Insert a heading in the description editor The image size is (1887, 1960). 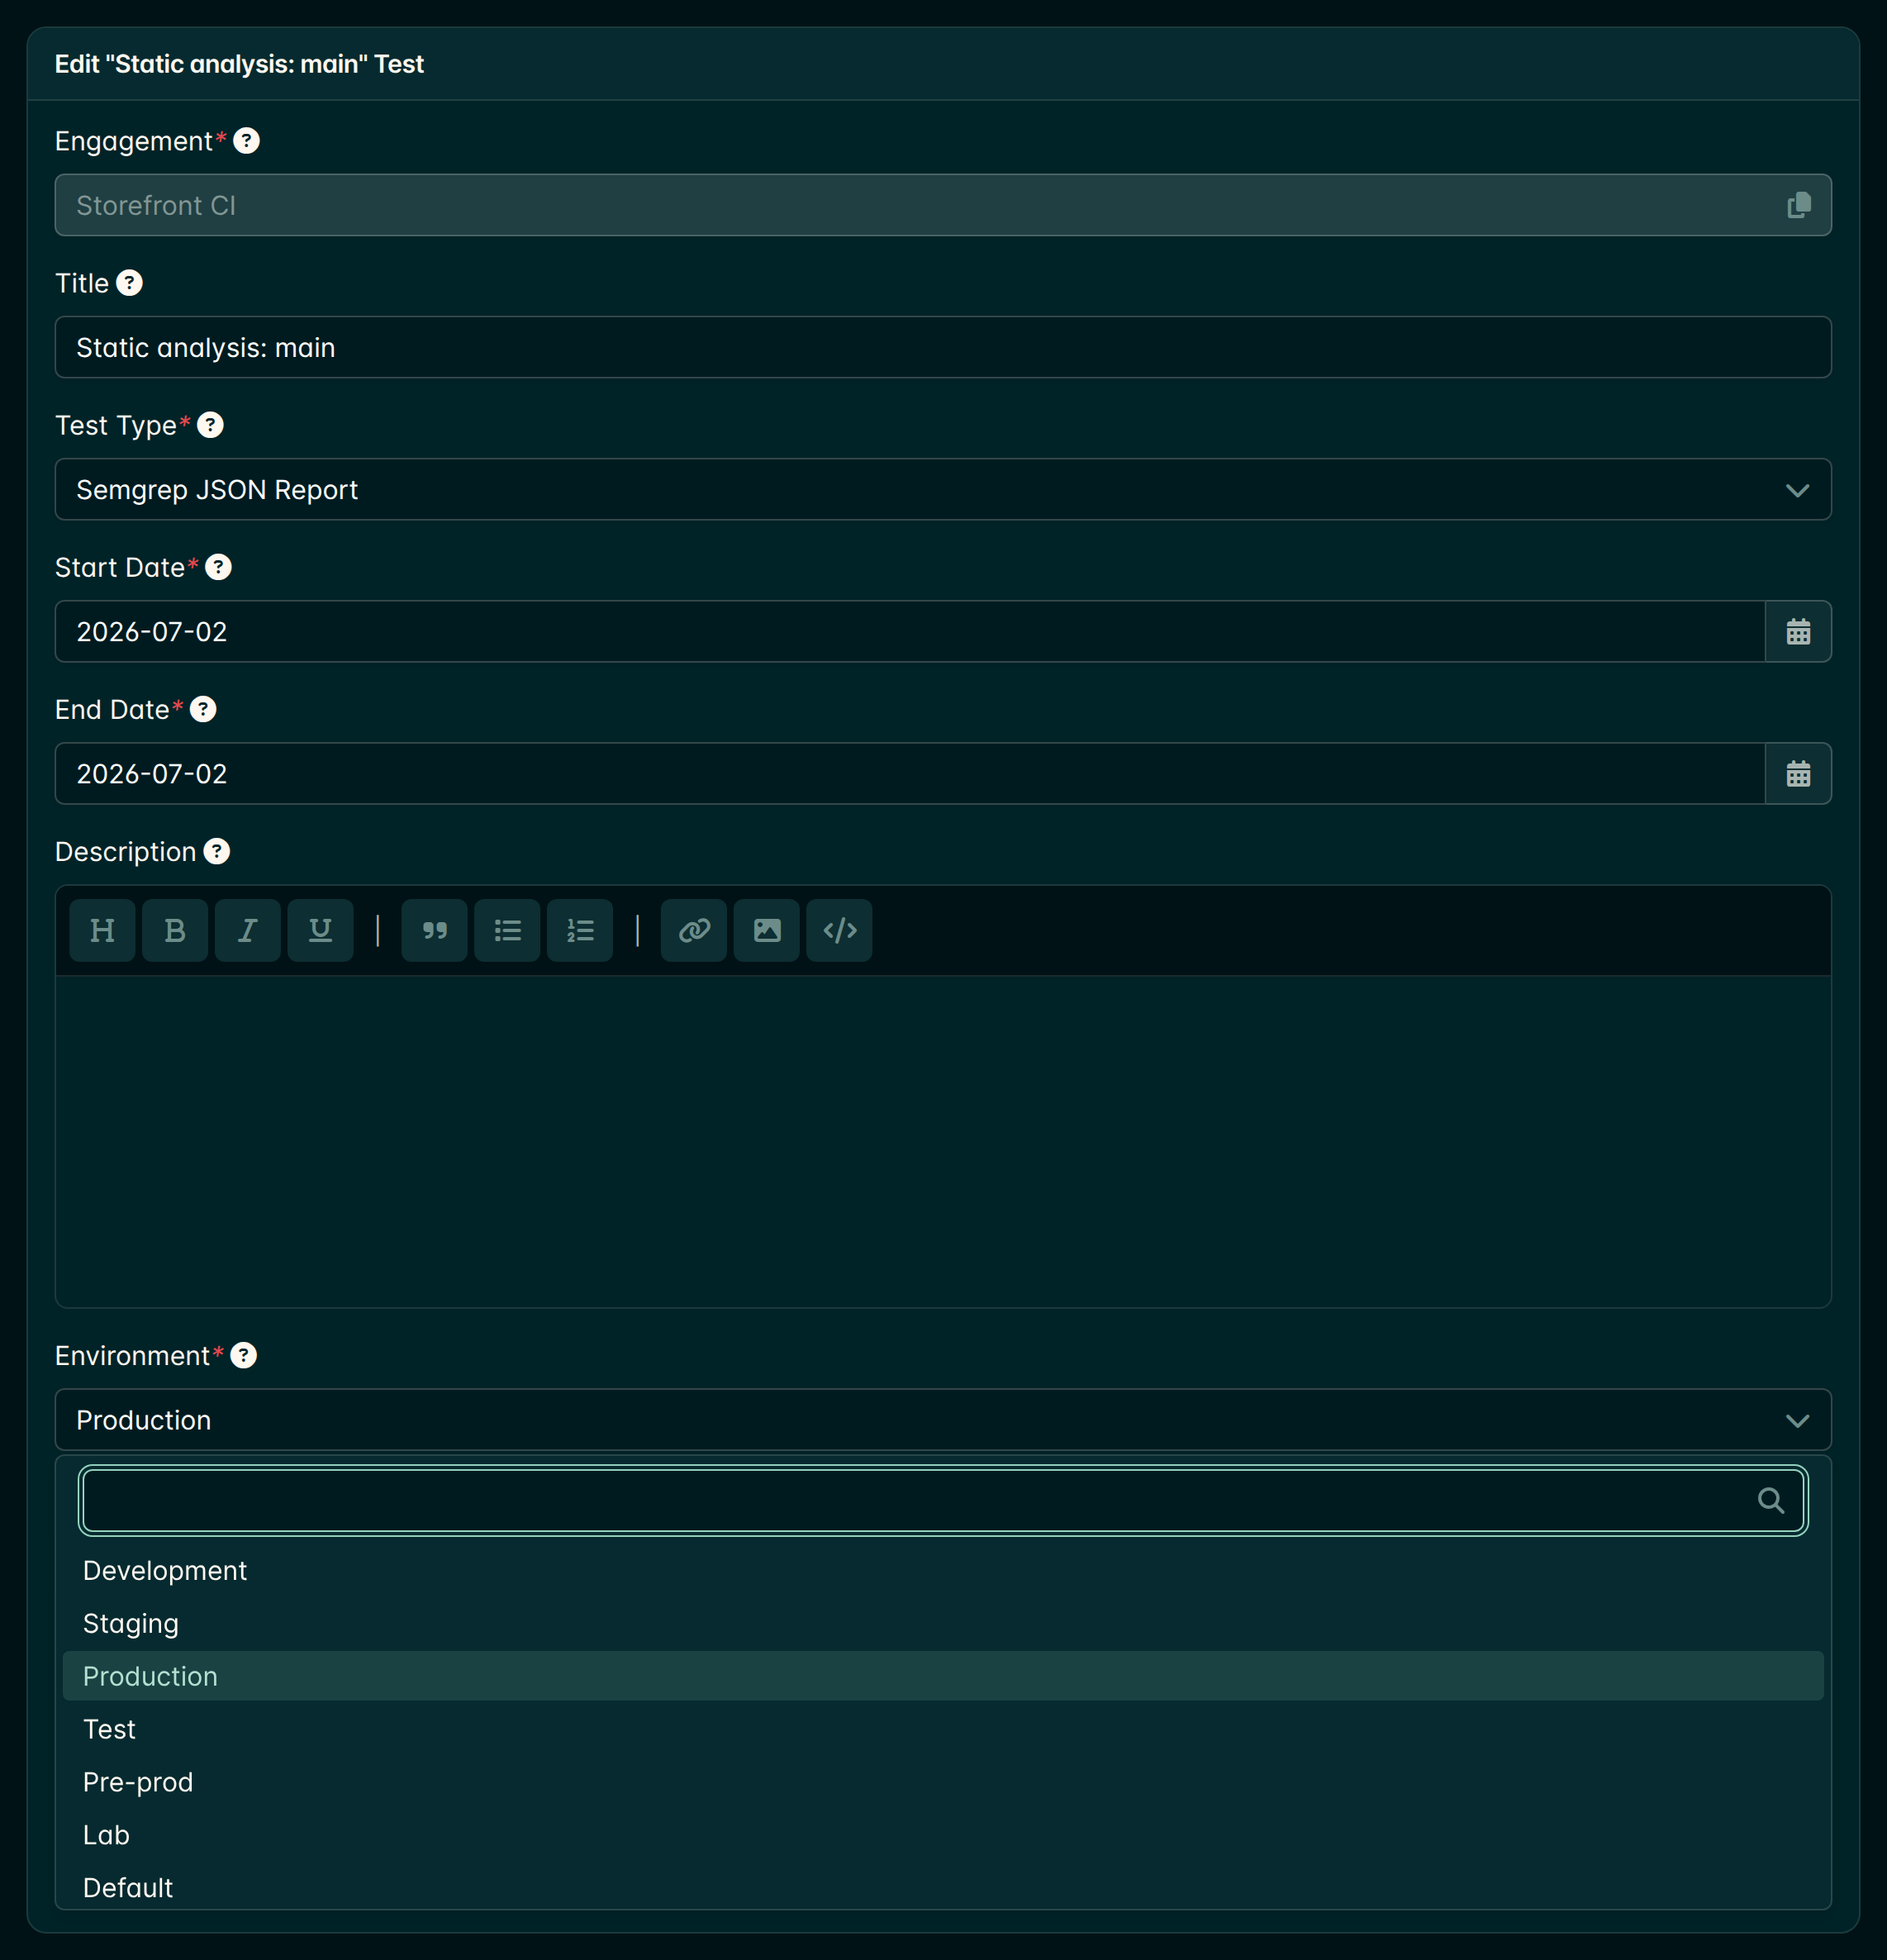pyautogui.click(x=102, y=930)
